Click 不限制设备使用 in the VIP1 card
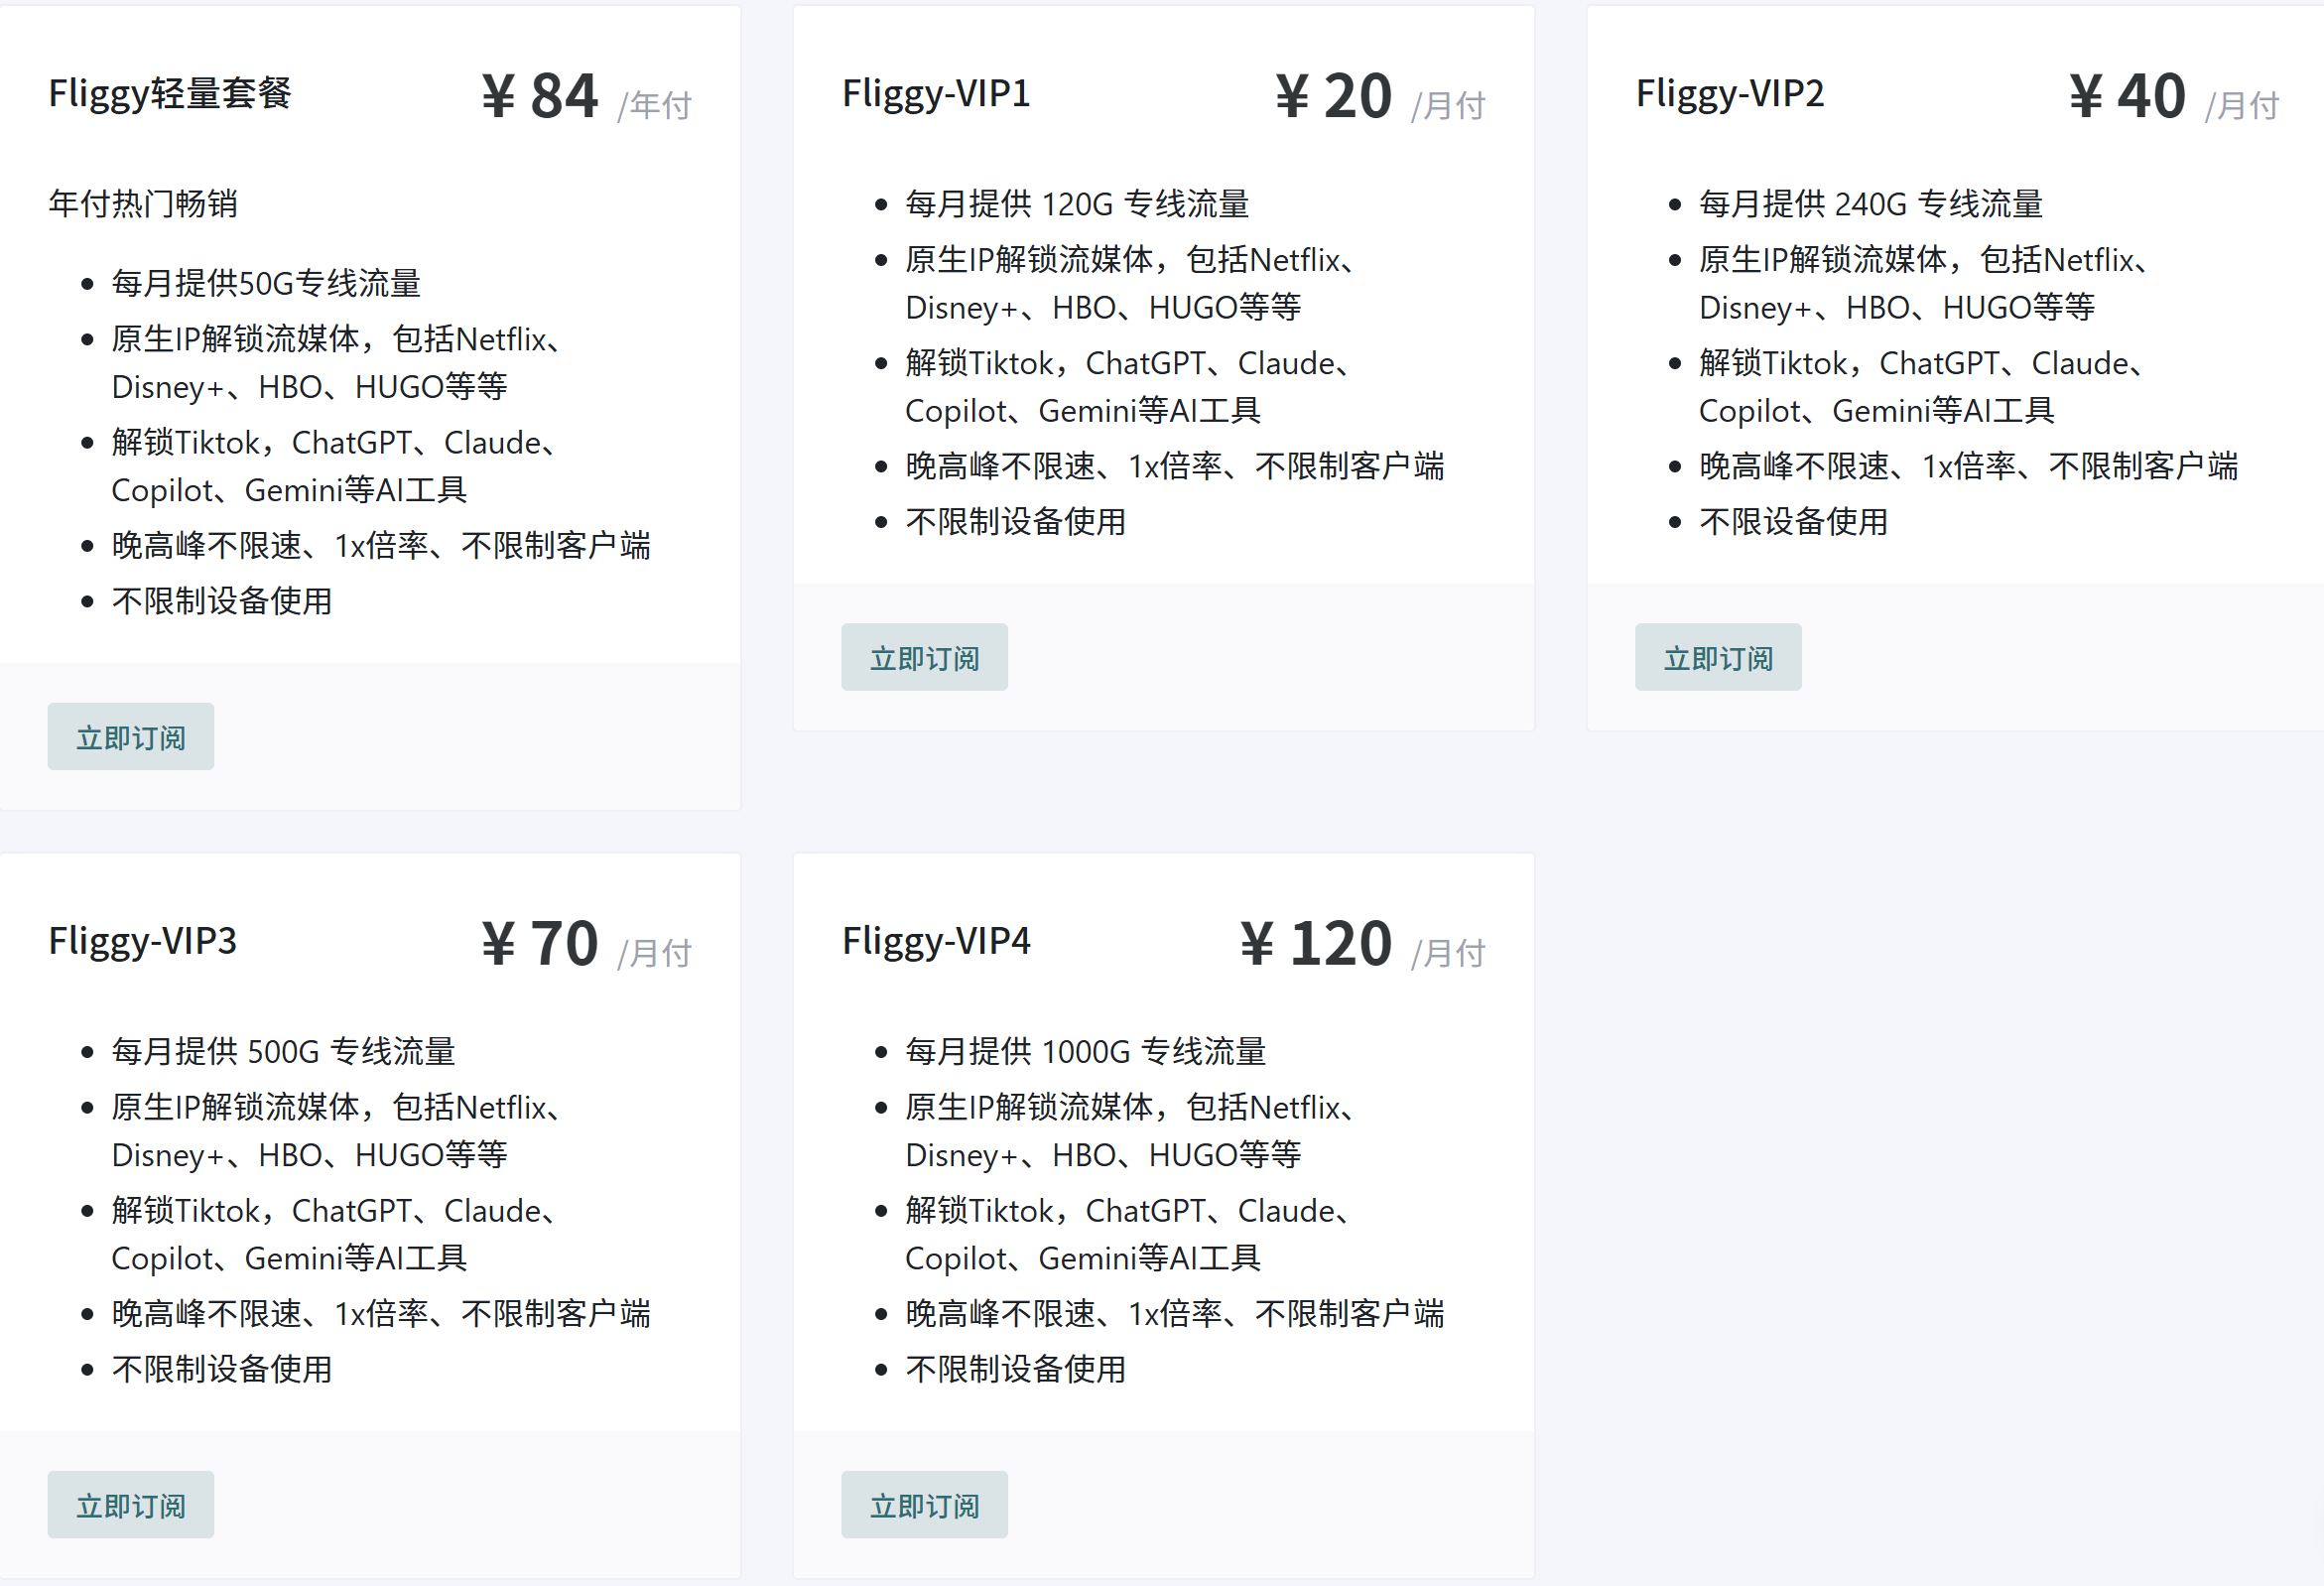The height and width of the screenshot is (1586, 2324). pos(1015,521)
